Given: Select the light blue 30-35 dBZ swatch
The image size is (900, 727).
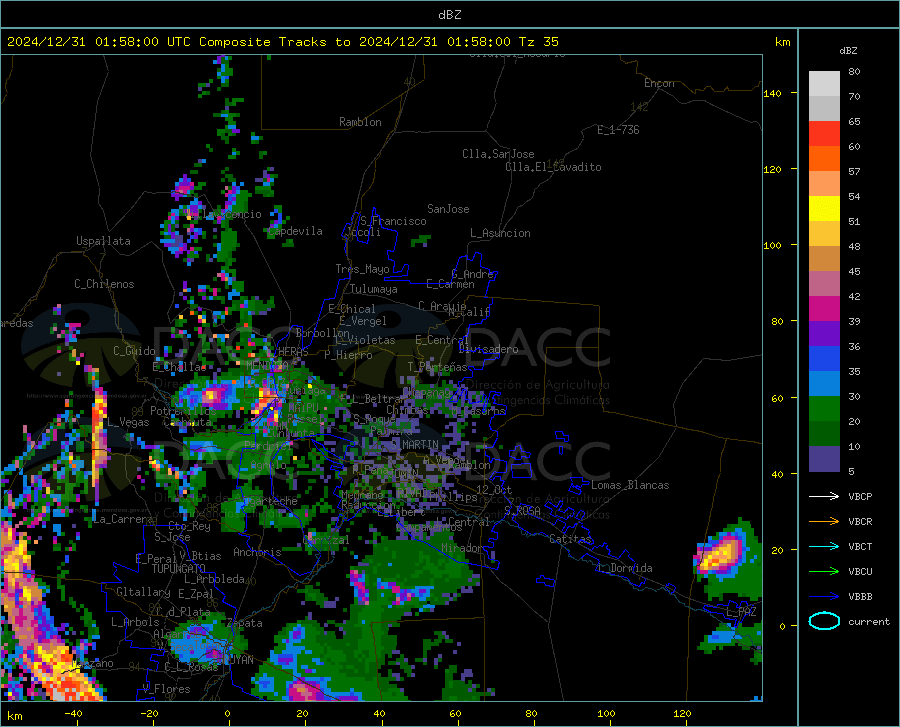Looking at the screenshot, I should (x=824, y=384).
